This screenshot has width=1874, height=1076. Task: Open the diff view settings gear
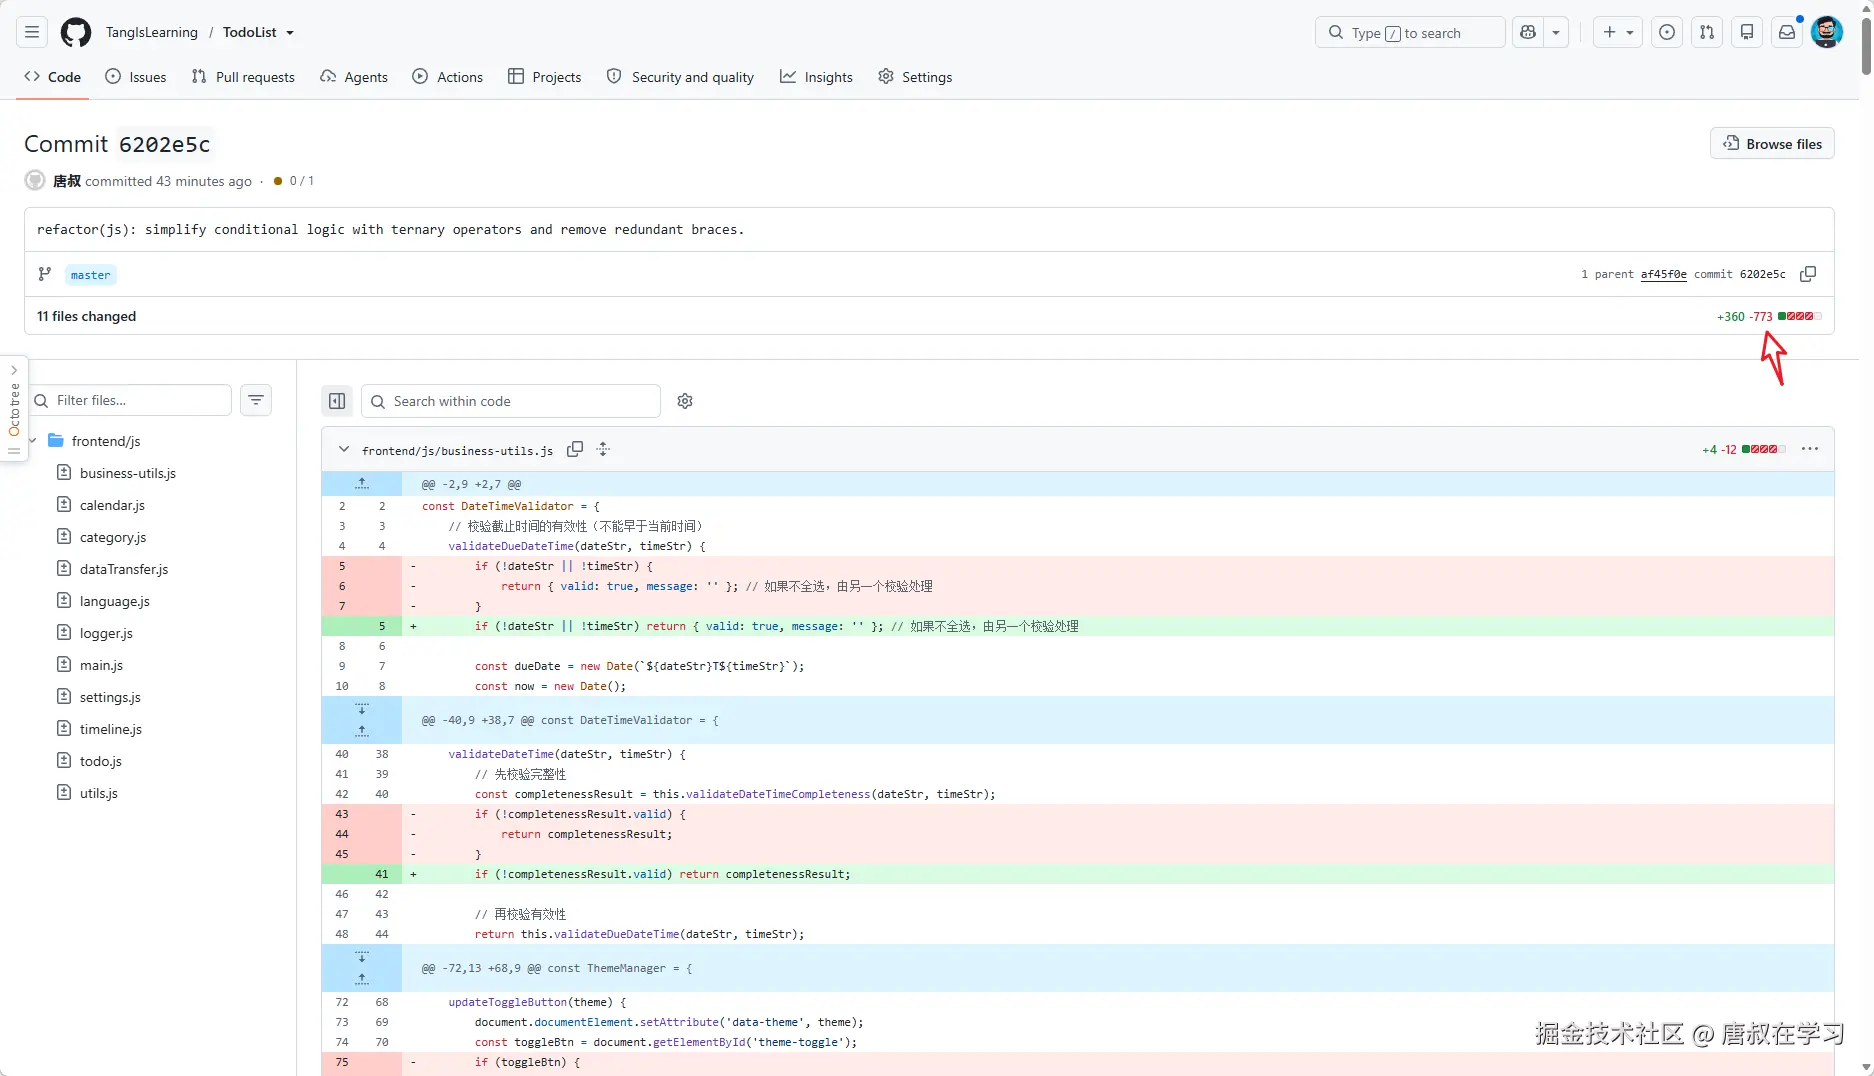[685, 401]
